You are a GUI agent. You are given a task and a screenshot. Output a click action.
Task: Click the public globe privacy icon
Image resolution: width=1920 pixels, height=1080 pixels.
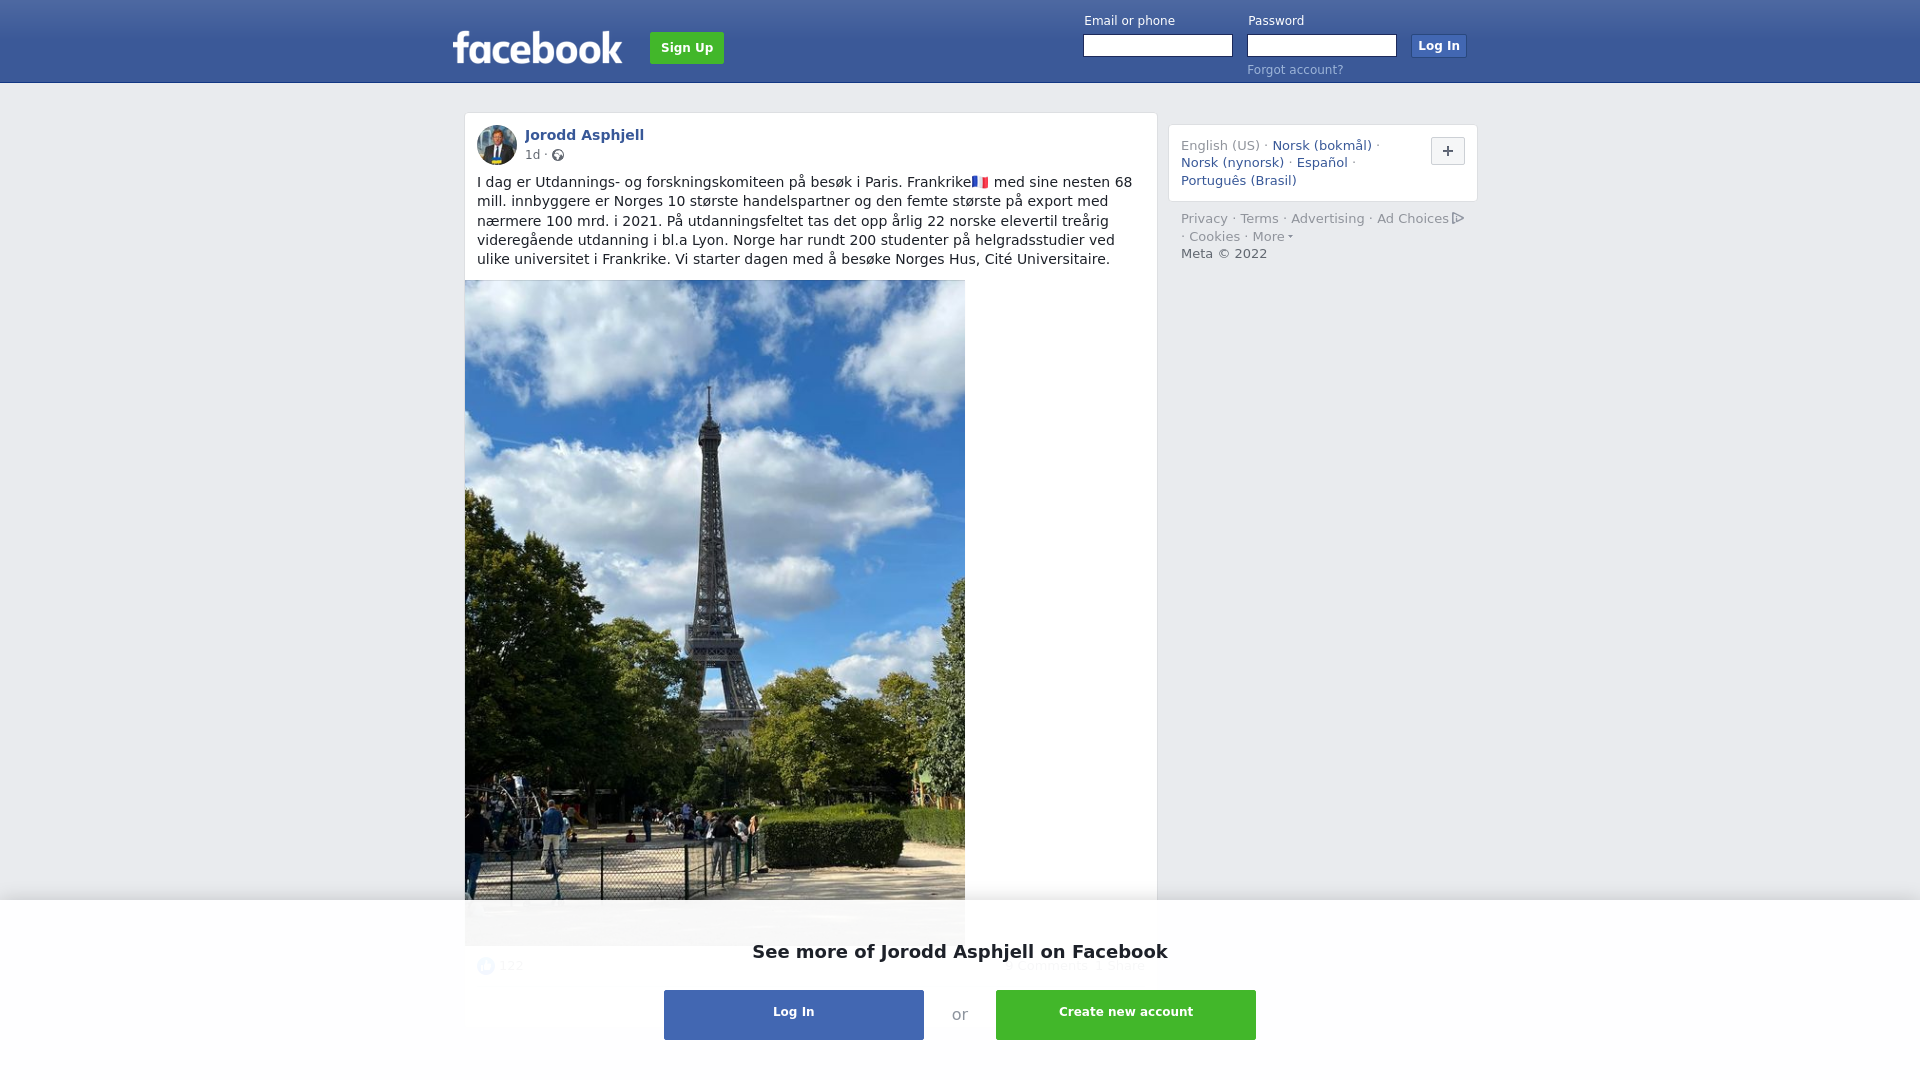coord(558,155)
